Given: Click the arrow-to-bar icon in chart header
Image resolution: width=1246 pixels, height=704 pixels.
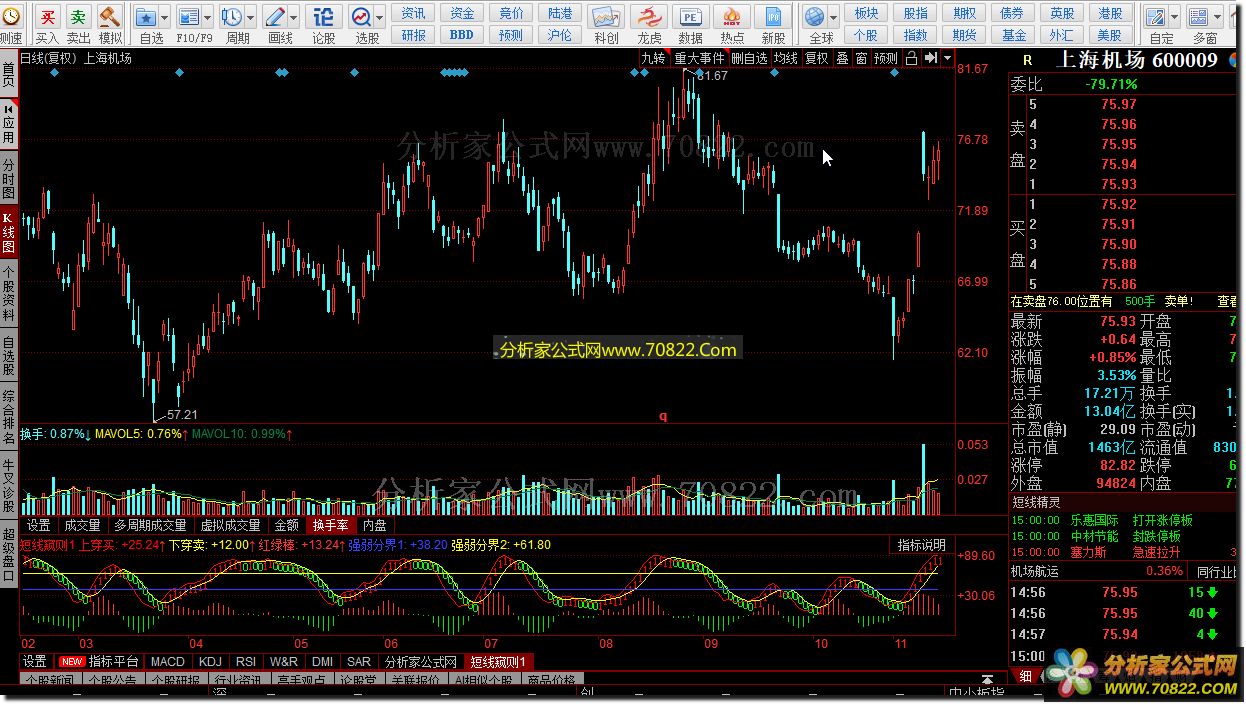Looking at the screenshot, I should tap(929, 58).
